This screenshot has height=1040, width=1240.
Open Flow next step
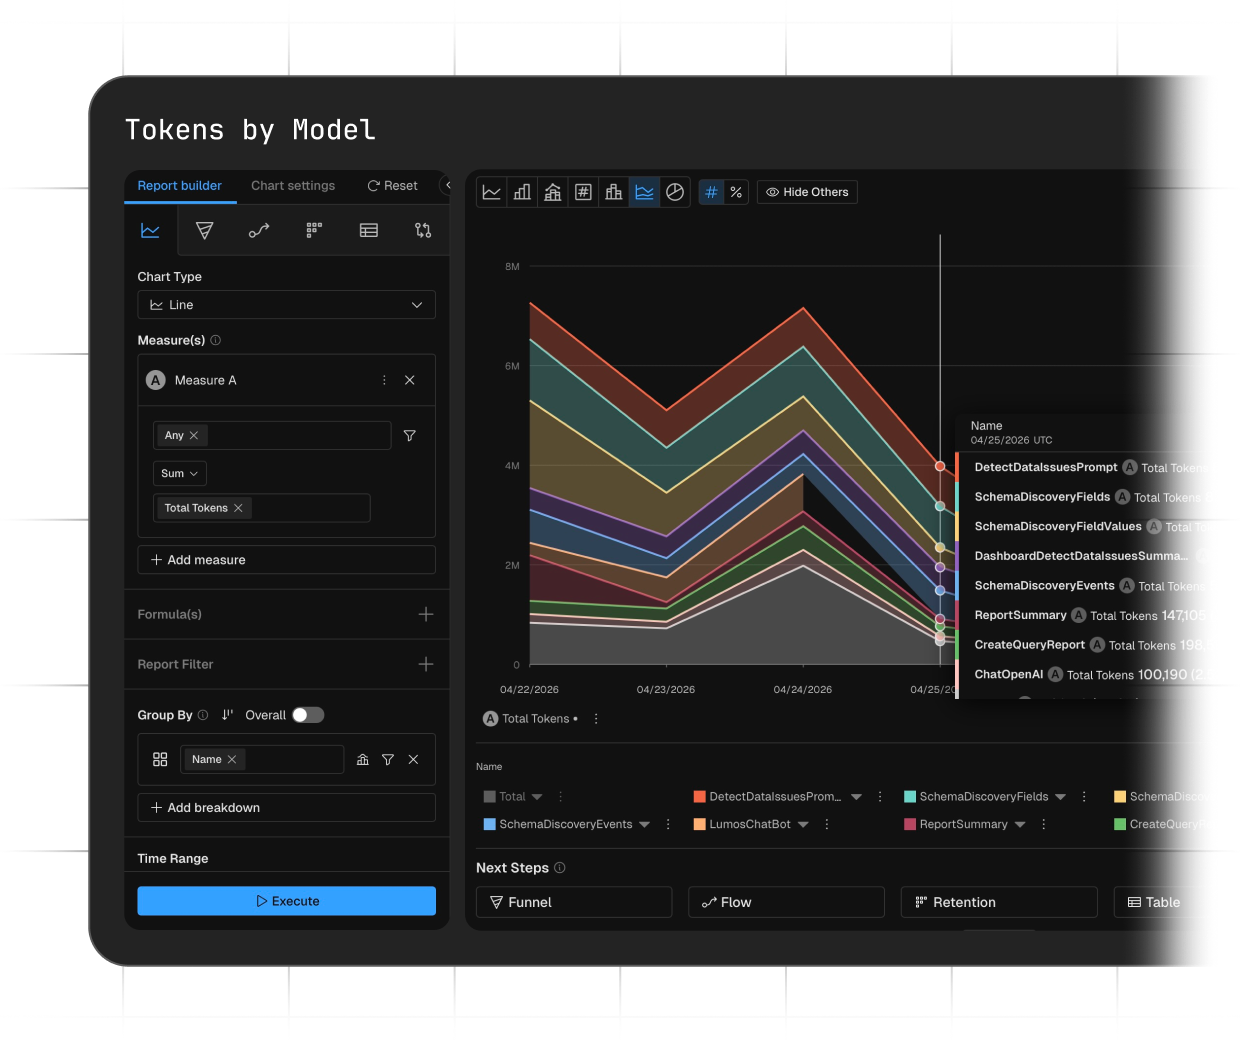(x=786, y=902)
